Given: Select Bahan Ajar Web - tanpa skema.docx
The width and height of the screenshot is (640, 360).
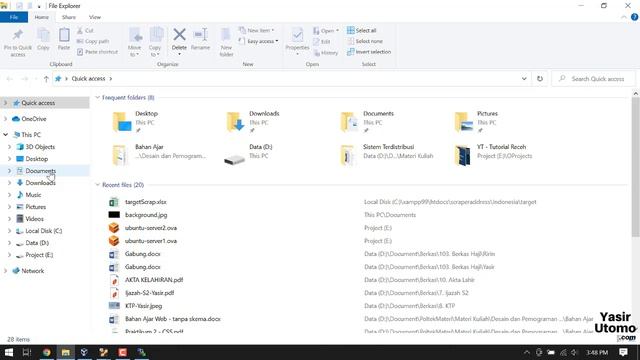Looking at the screenshot, I should point(173,319).
